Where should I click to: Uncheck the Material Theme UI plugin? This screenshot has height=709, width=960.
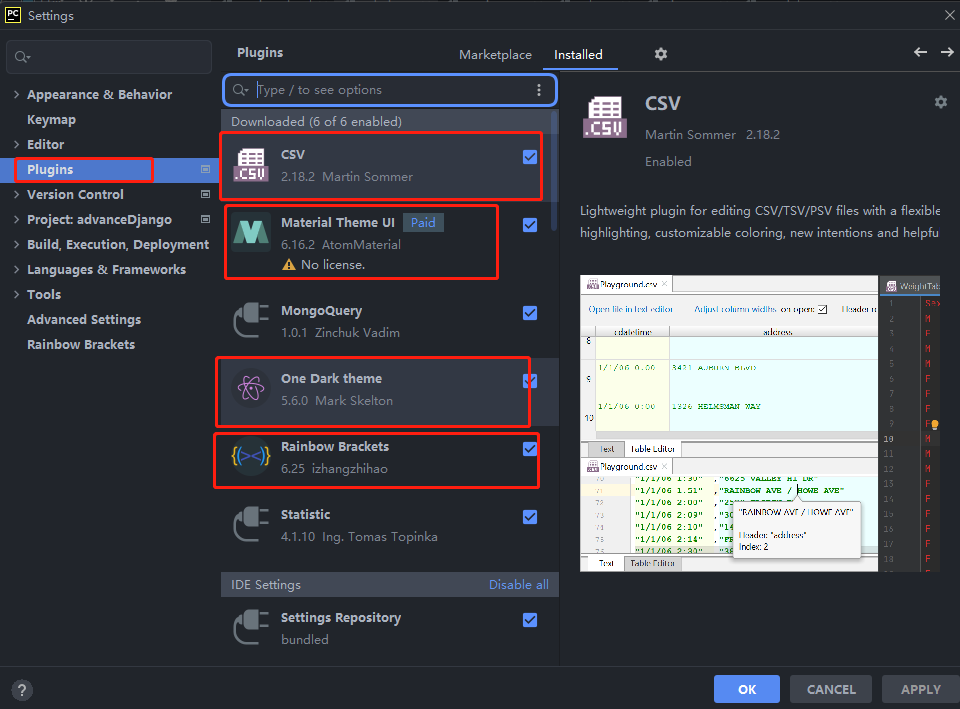(530, 225)
